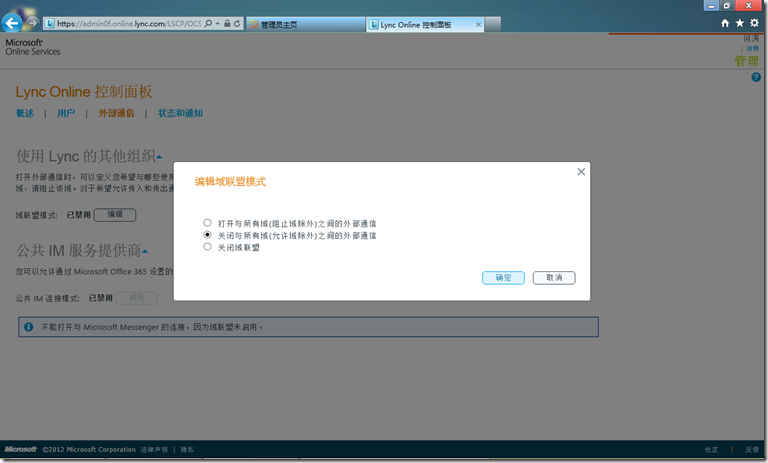The image size is (768, 463).
Task: Click the browser forward arrow button
Action: [32, 23]
